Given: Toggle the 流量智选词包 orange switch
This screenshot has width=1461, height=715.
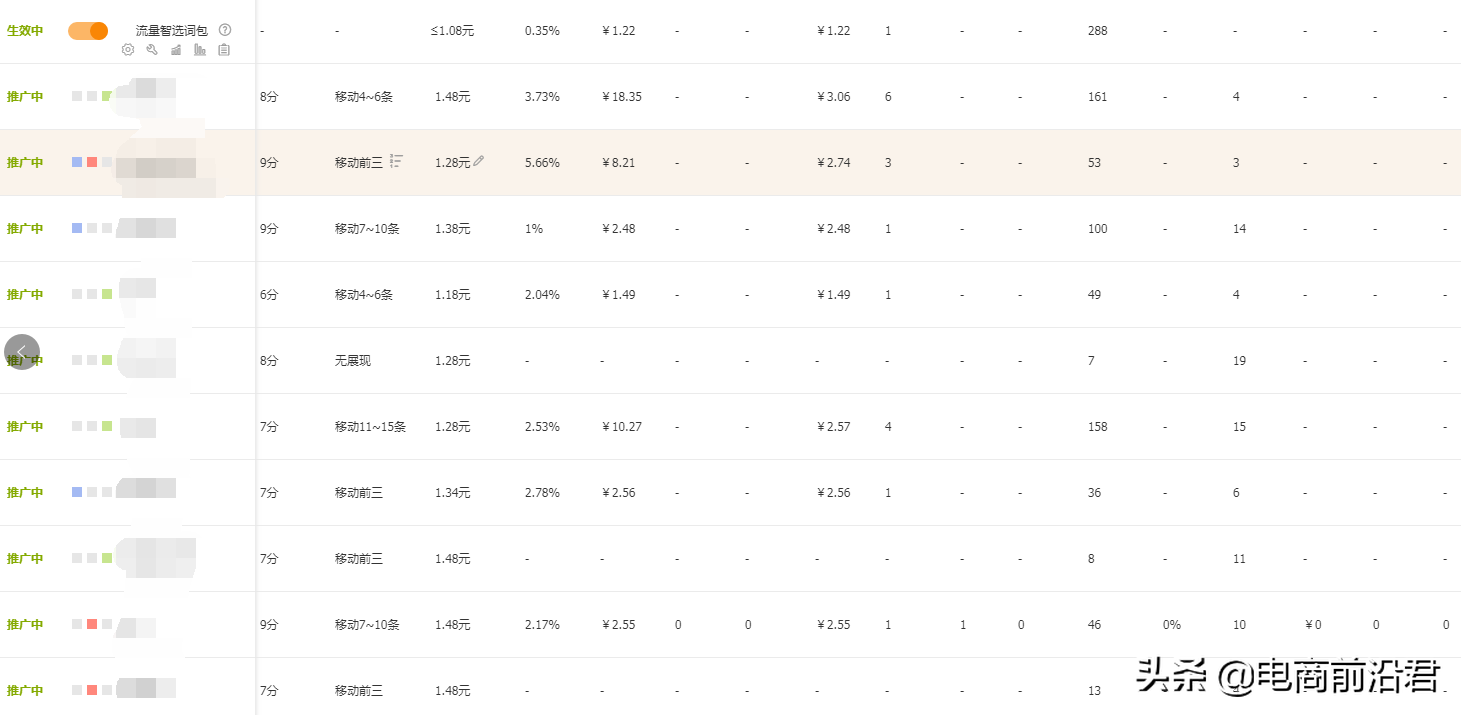Looking at the screenshot, I should point(88,31).
